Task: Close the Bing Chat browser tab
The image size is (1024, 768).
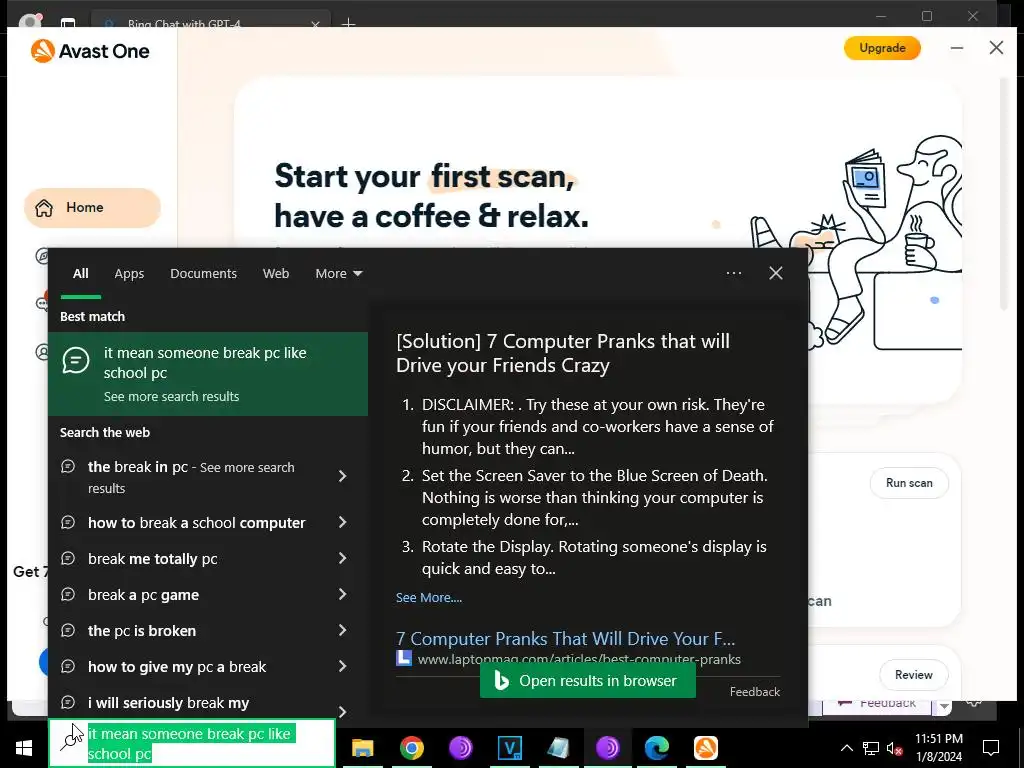Action: [x=315, y=24]
